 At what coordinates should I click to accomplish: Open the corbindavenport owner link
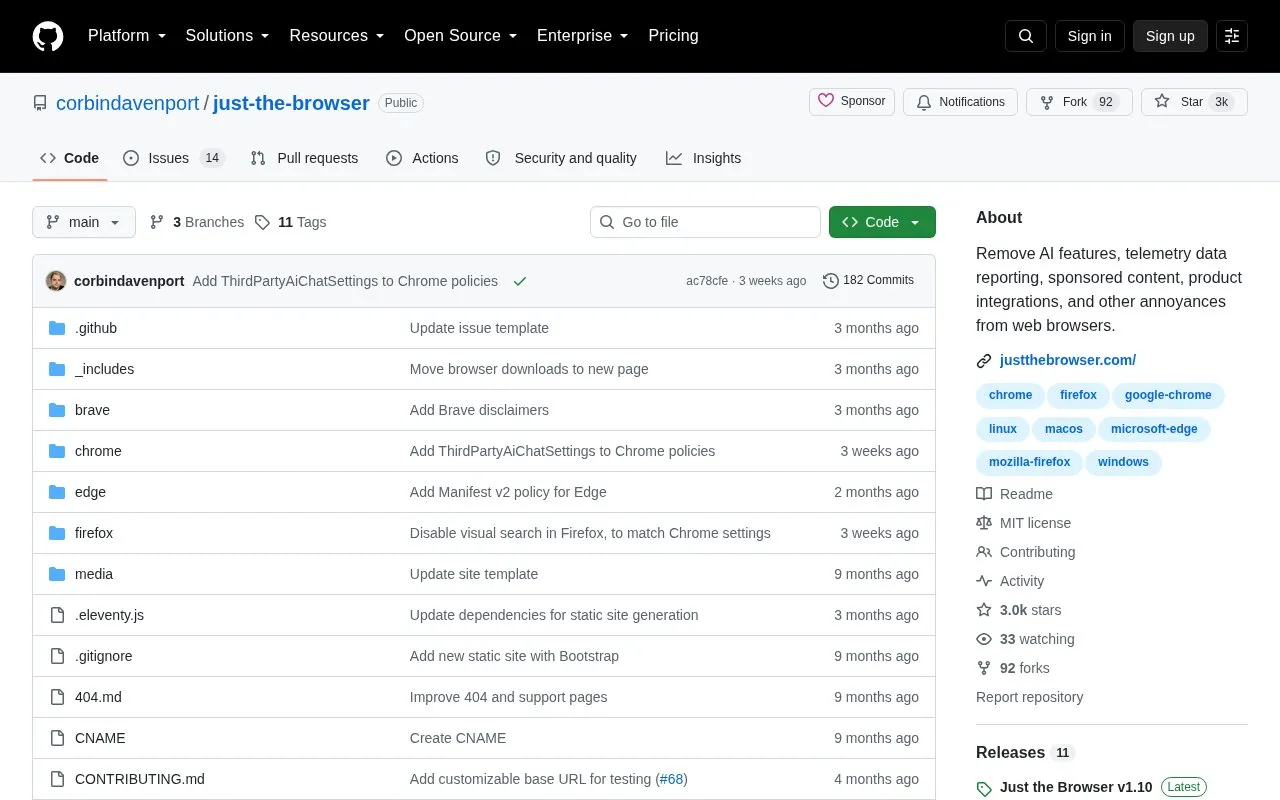128,103
